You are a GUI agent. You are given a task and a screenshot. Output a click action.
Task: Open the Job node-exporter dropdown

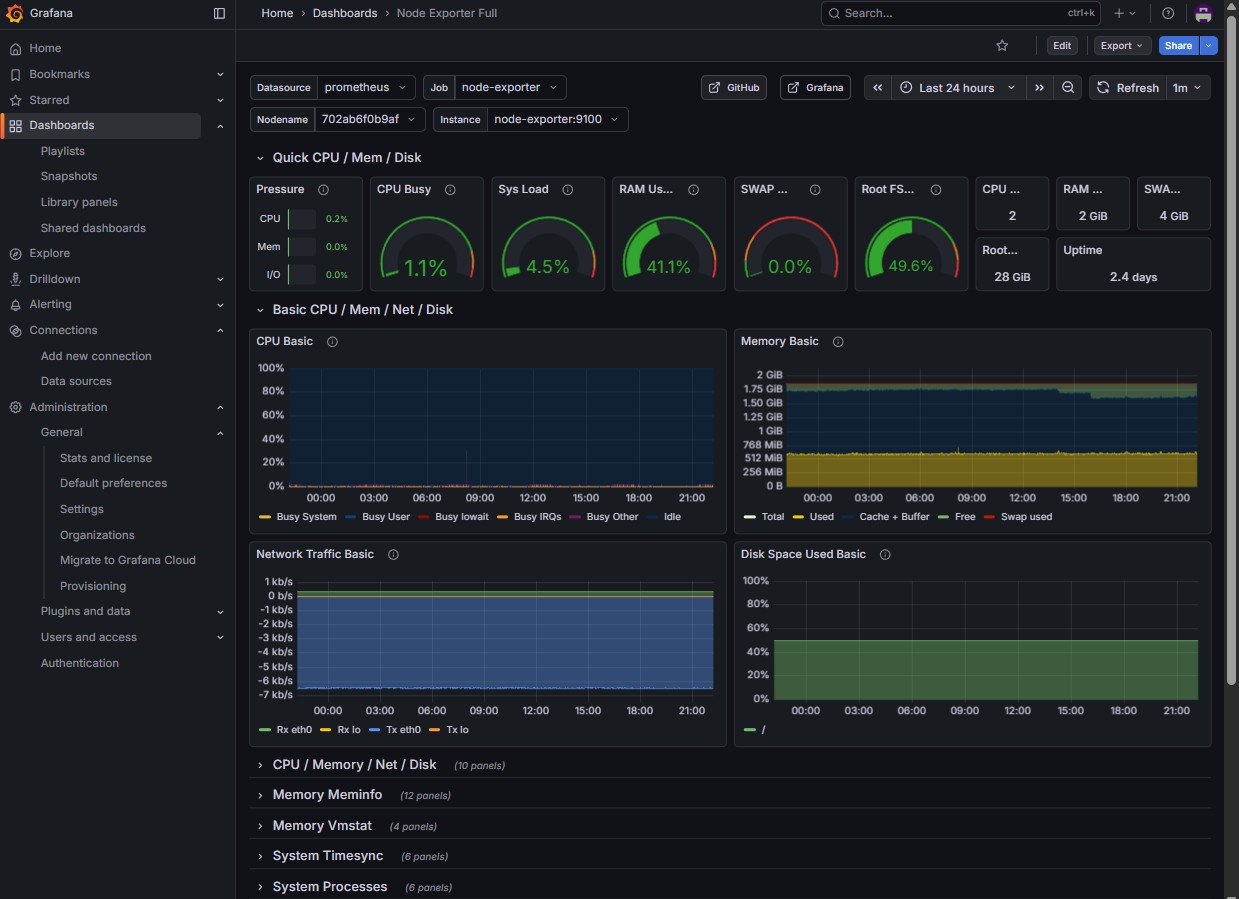pos(511,87)
